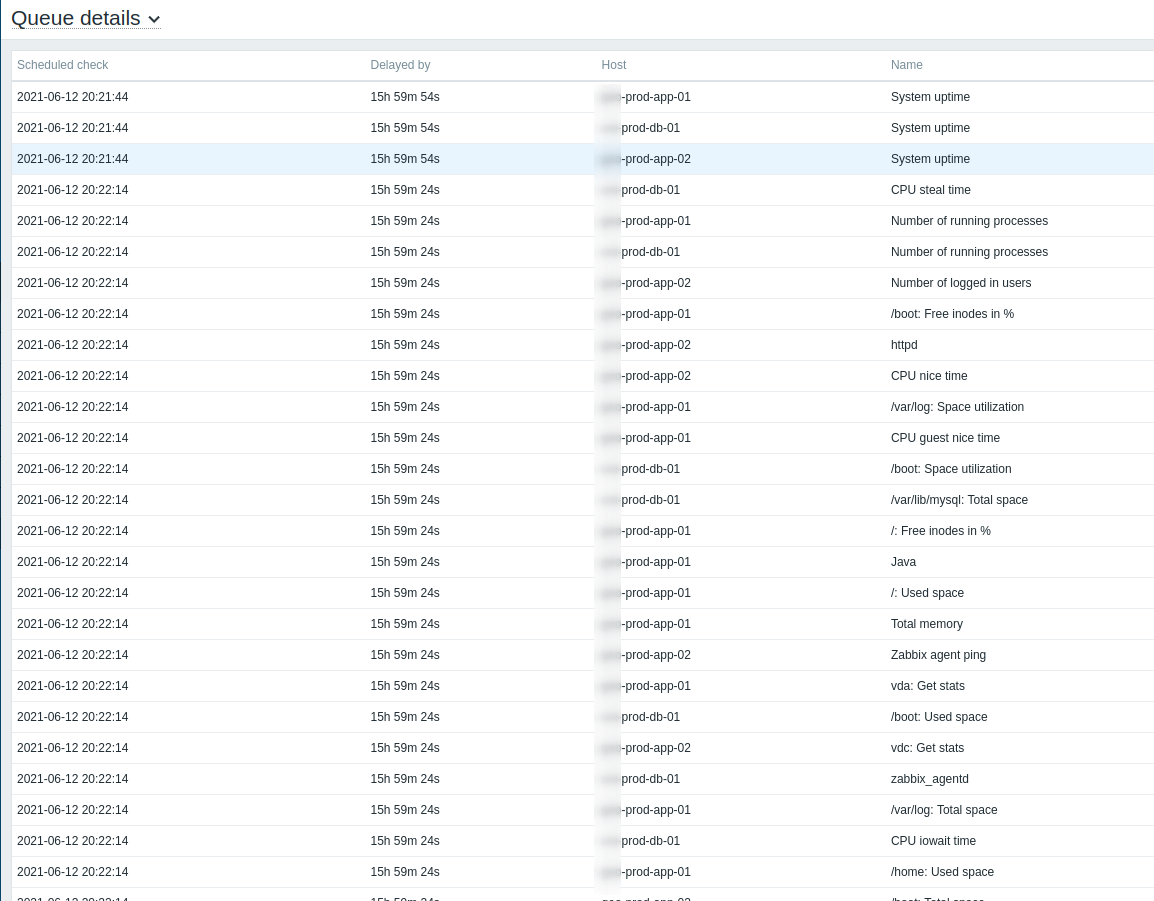Click the zabbix_agentd item on prod-db-01
The height and width of the screenshot is (901, 1154).
[x=929, y=779]
